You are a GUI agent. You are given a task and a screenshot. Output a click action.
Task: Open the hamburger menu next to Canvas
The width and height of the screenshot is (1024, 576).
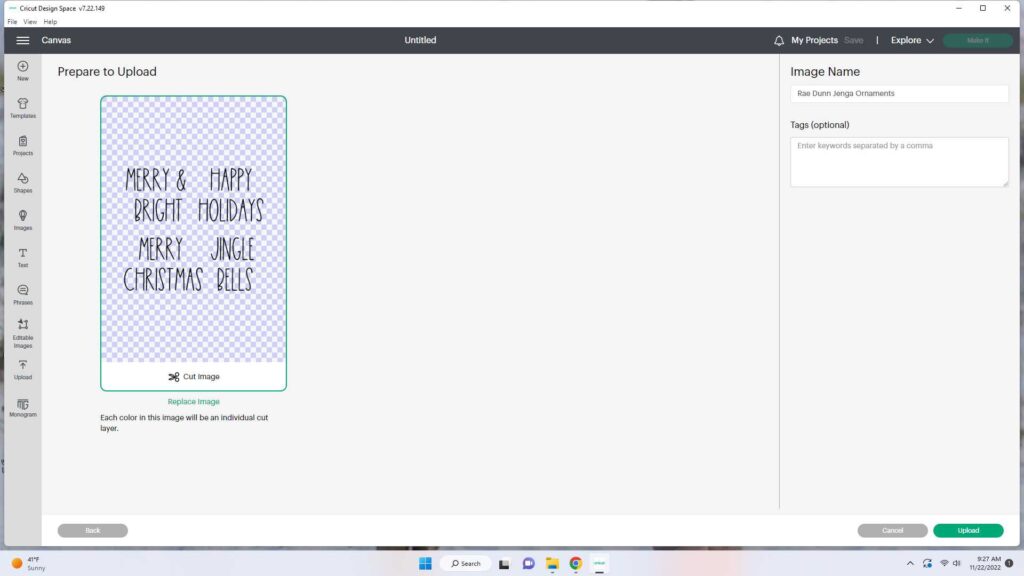click(x=23, y=40)
